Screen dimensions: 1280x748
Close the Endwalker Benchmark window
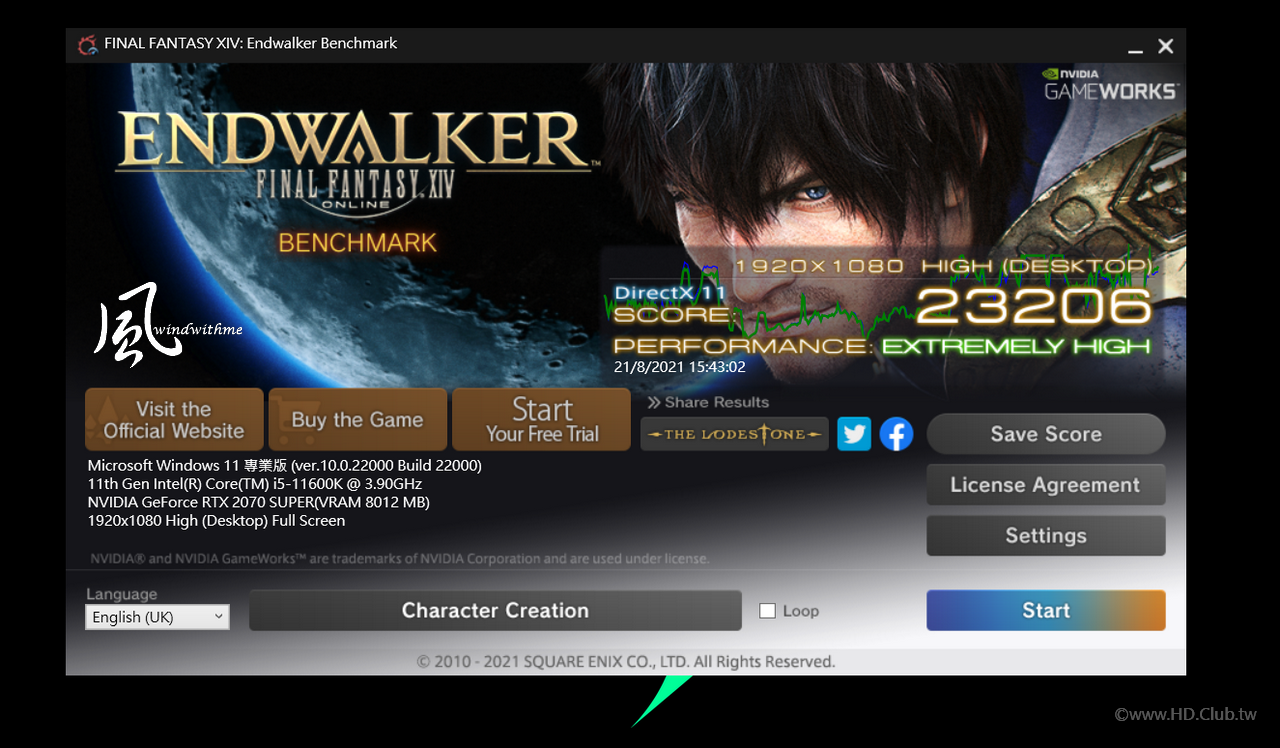click(x=1166, y=46)
